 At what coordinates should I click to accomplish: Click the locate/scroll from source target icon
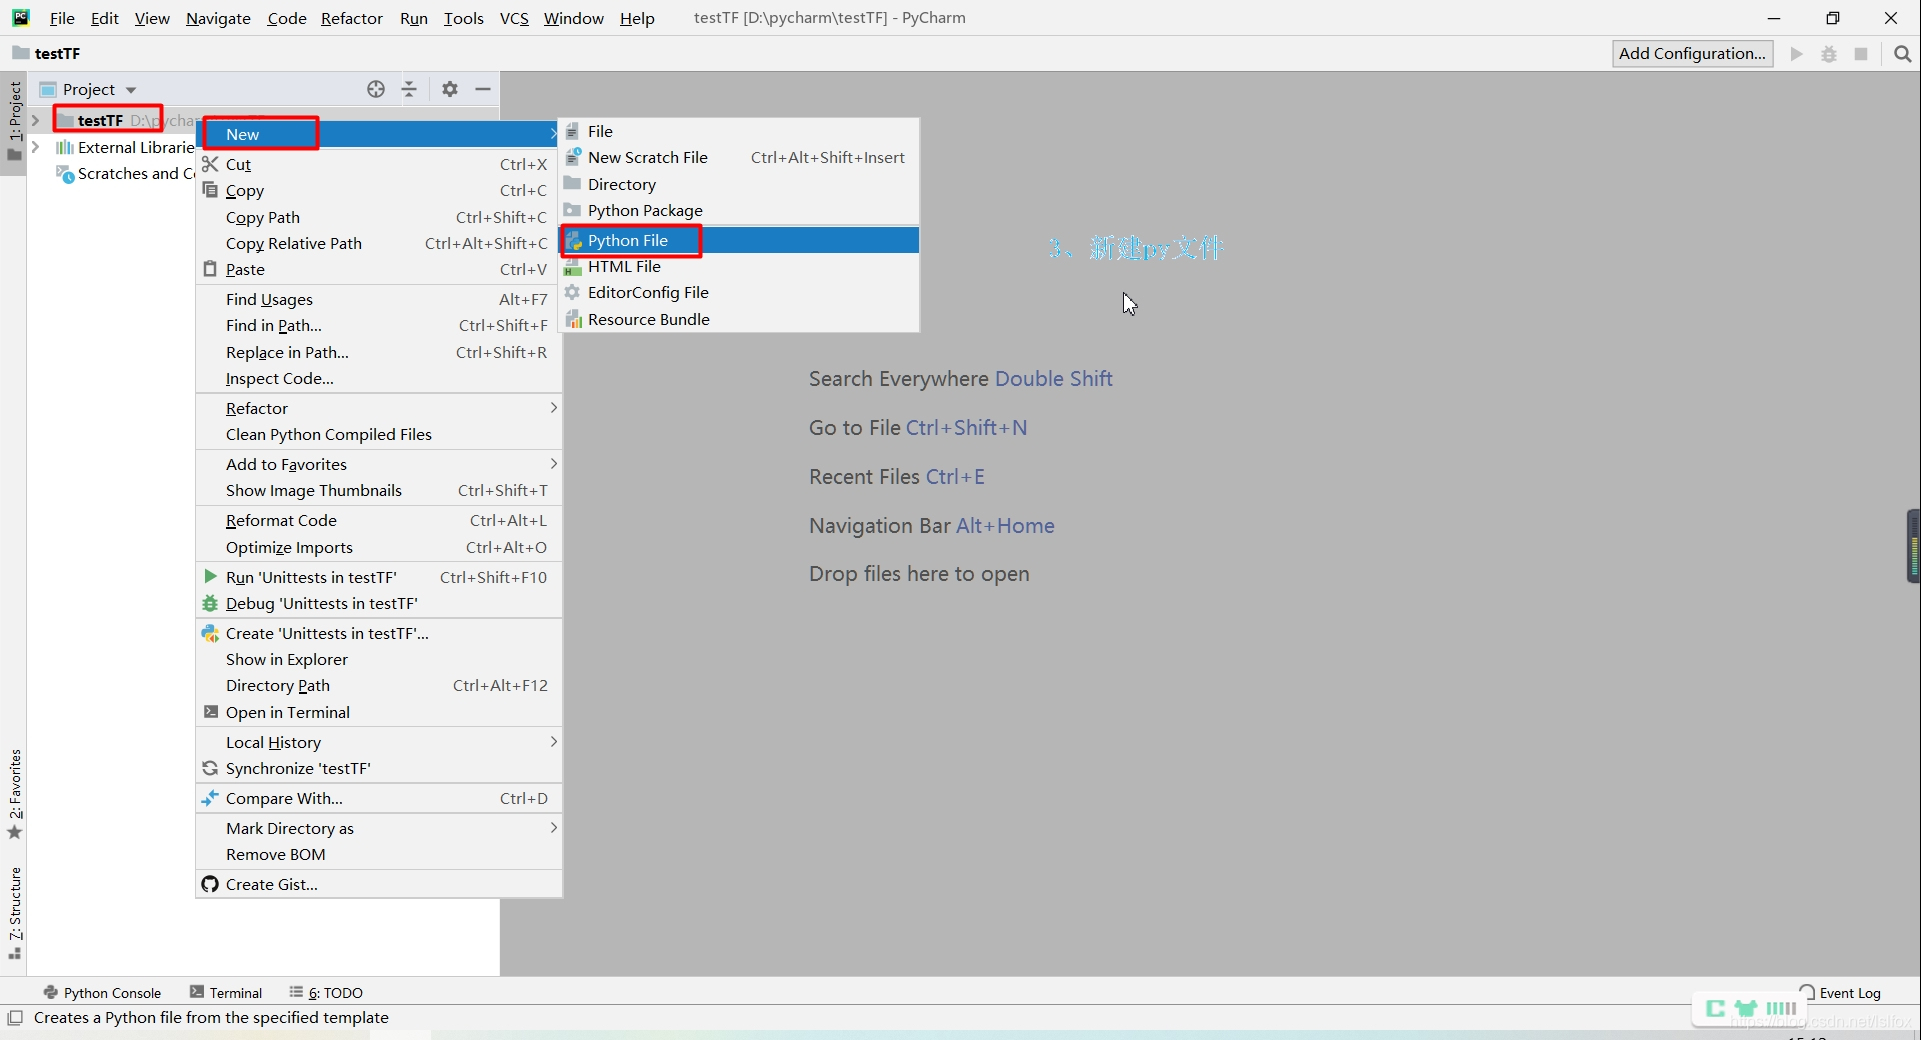click(x=376, y=89)
